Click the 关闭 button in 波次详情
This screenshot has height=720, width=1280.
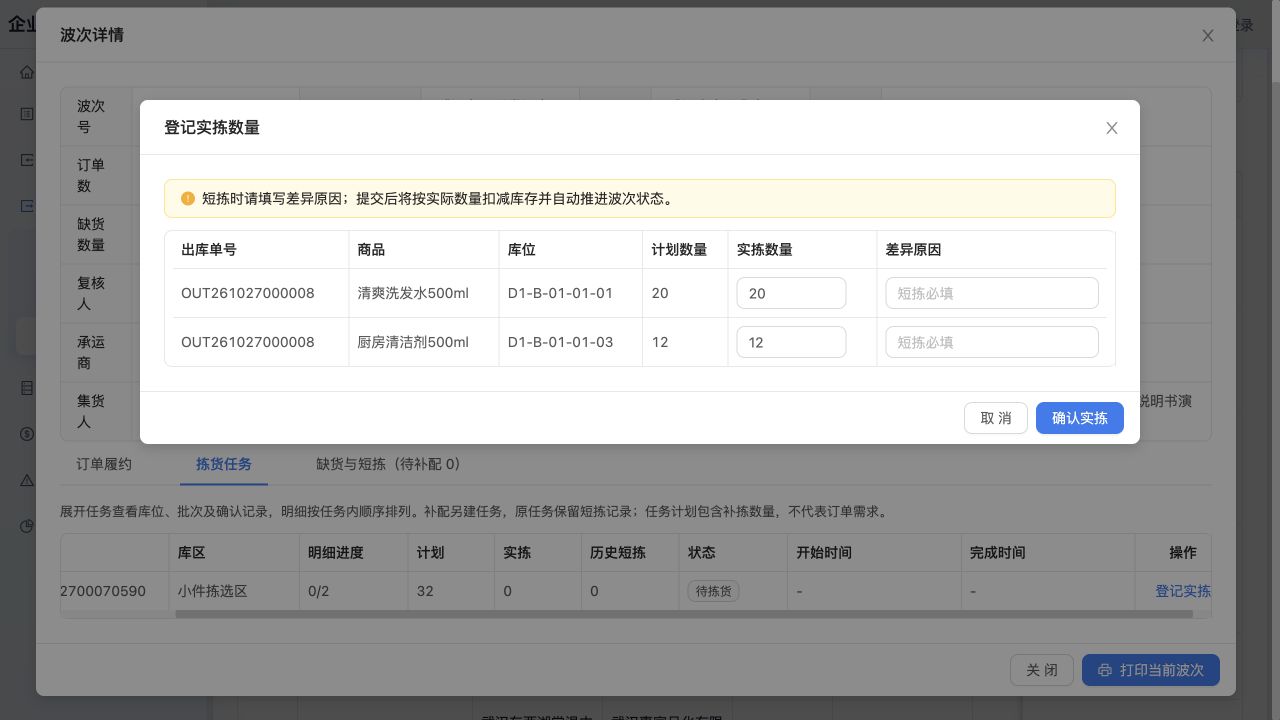pos(1042,670)
